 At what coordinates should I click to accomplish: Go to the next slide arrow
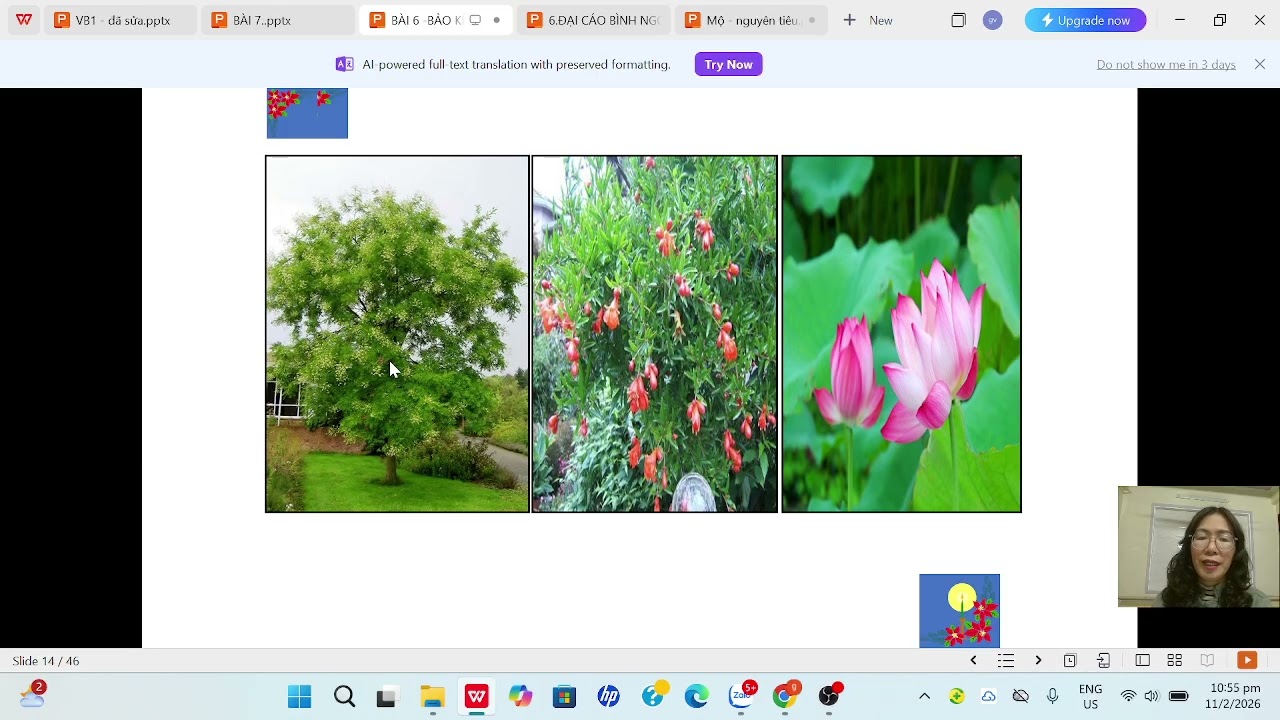pyautogui.click(x=1038, y=660)
